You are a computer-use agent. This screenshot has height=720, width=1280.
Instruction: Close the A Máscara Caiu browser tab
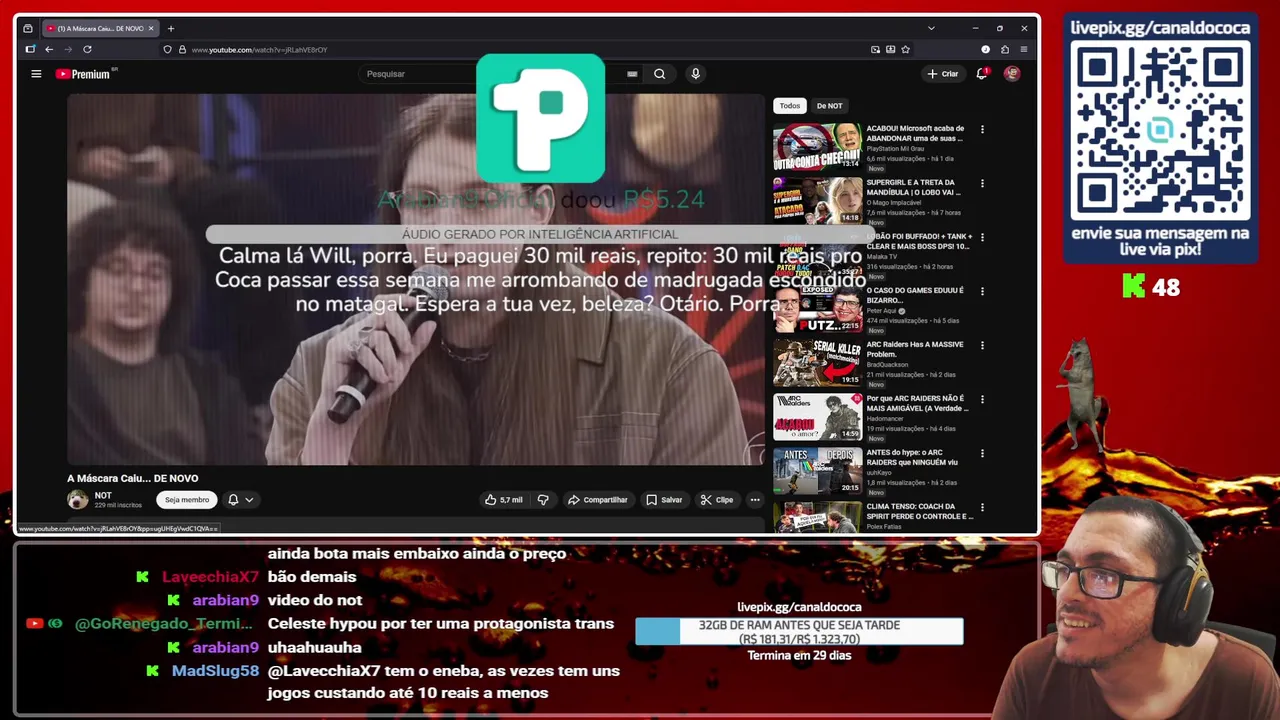(x=151, y=28)
